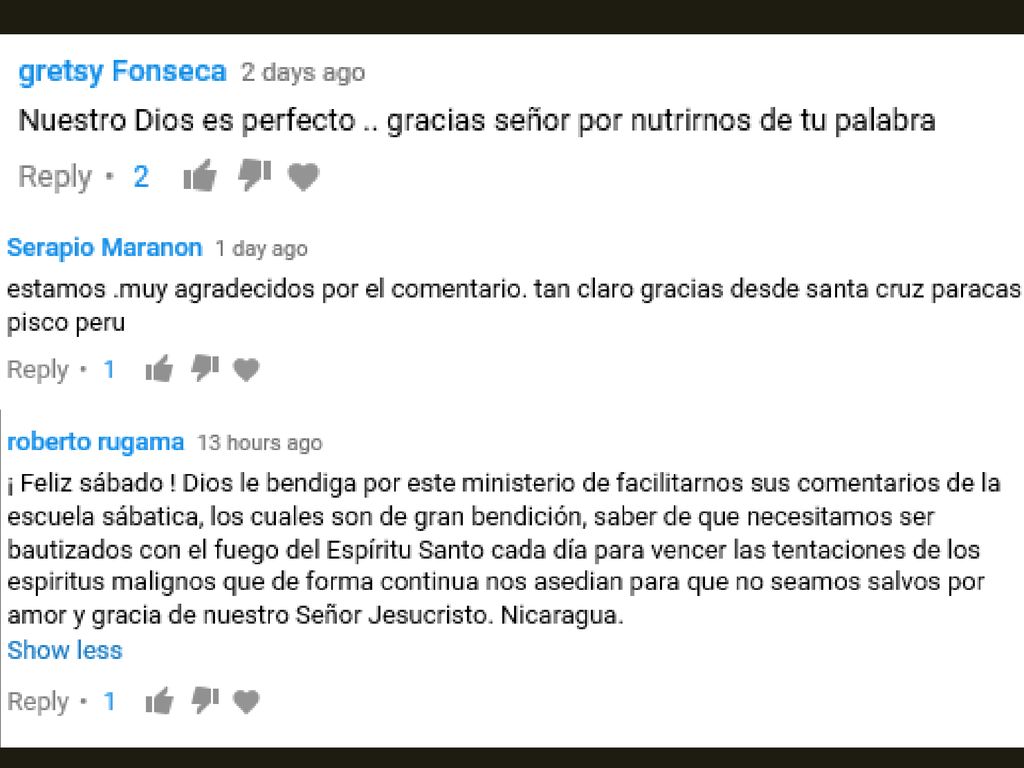View the 2 replies on gretsy's comment
This screenshot has height=768, width=1024.
pos(141,176)
